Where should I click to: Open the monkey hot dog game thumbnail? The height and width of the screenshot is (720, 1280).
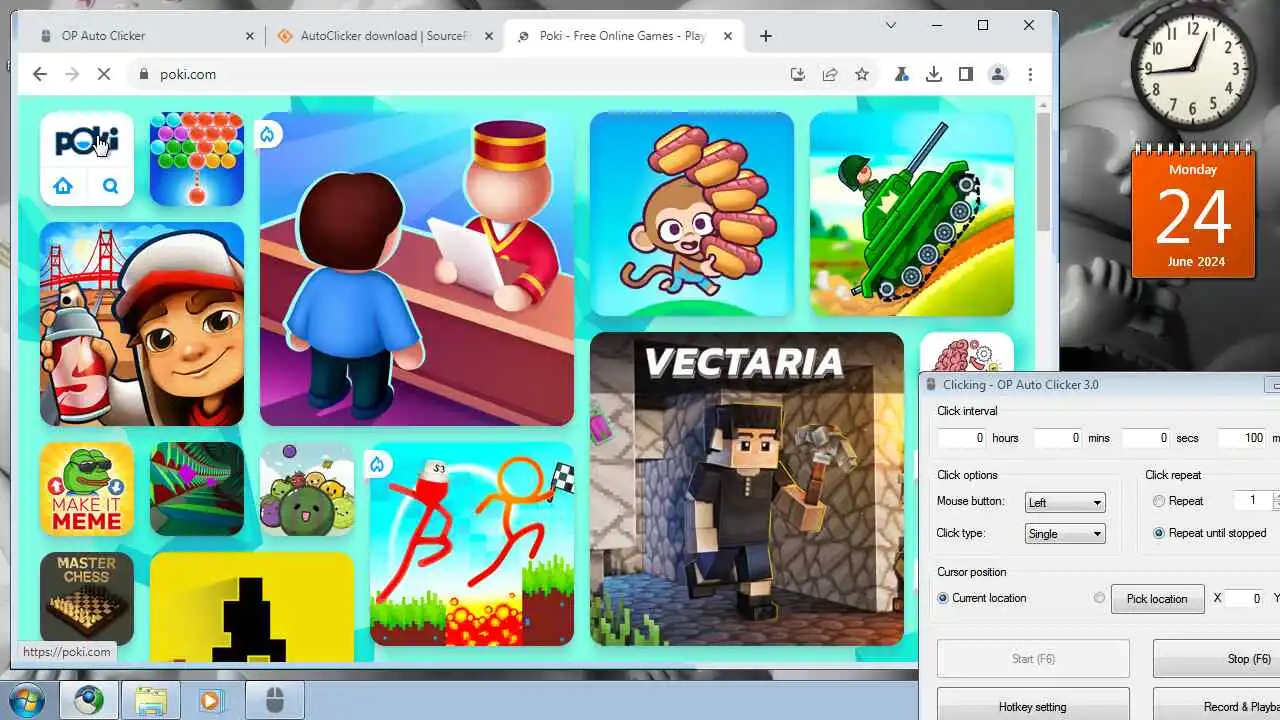click(x=692, y=214)
